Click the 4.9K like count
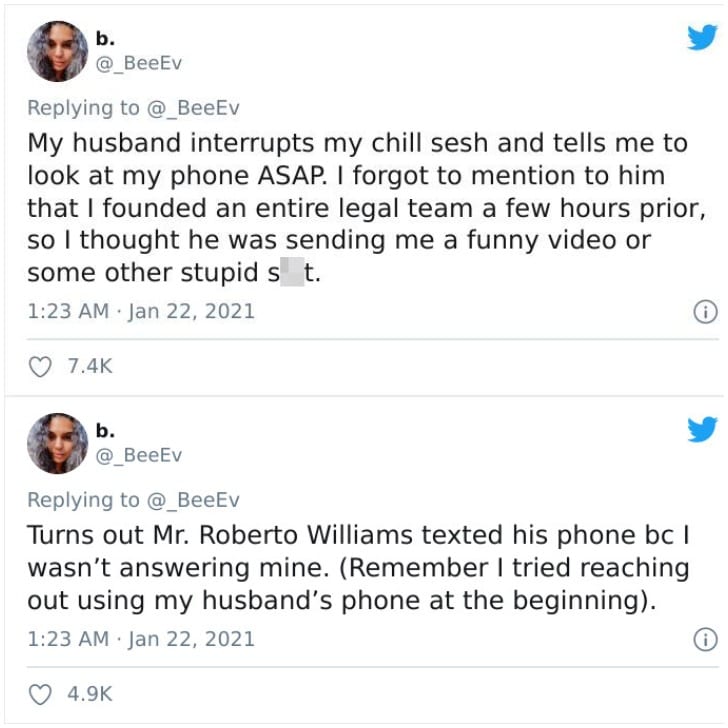 click(90, 694)
